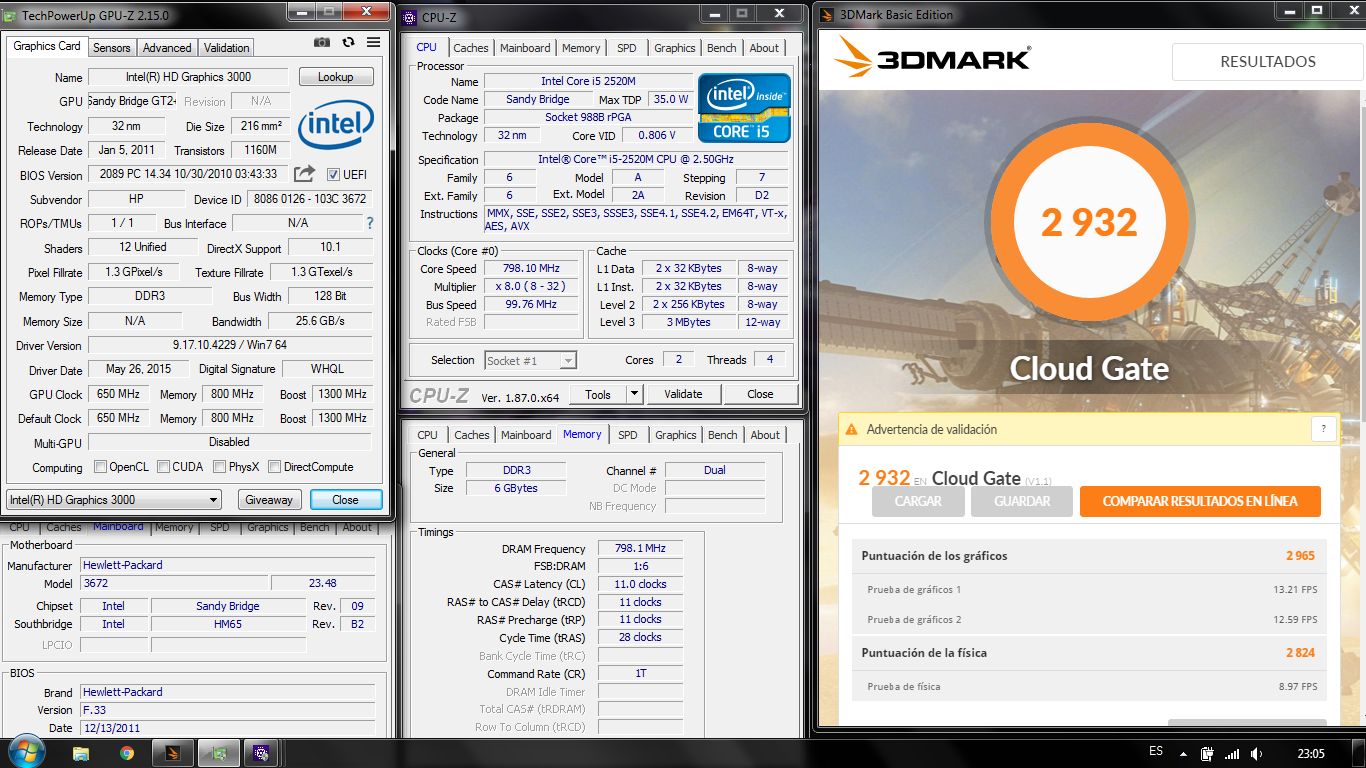The image size is (1366, 768).
Task: Click the CPU-Z title bar app icon
Action: pyautogui.click(x=410, y=18)
